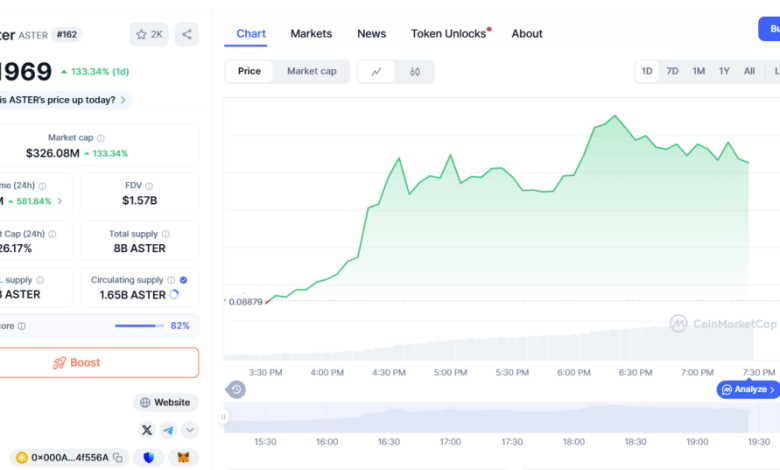Image resolution: width=780 pixels, height=470 pixels.
Task: Open the project Website link
Action: coord(165,402)
